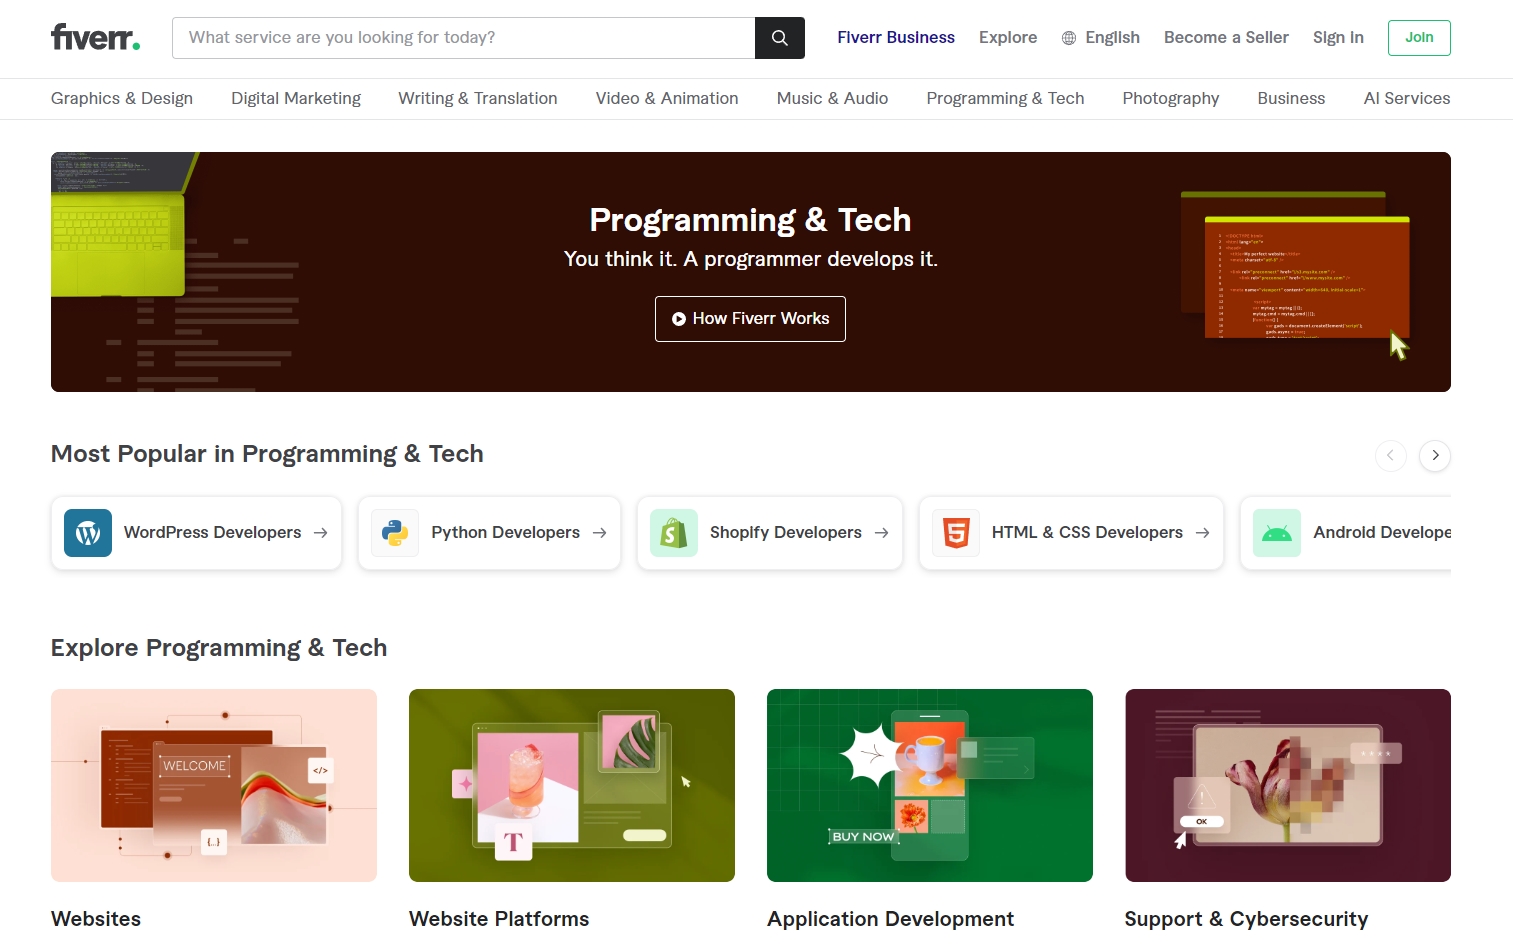The width and height of the screenshot is (1513, 948).
Task: Open Writing & Translation category
Action: (x=478, y=98)
